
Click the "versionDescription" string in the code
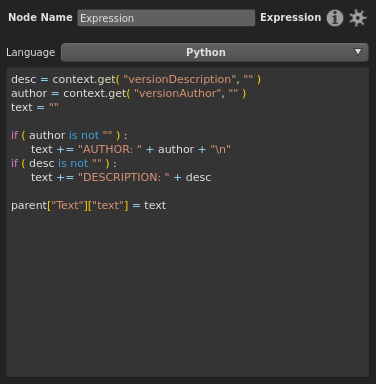pyautogui.click(x=180, y=79)
